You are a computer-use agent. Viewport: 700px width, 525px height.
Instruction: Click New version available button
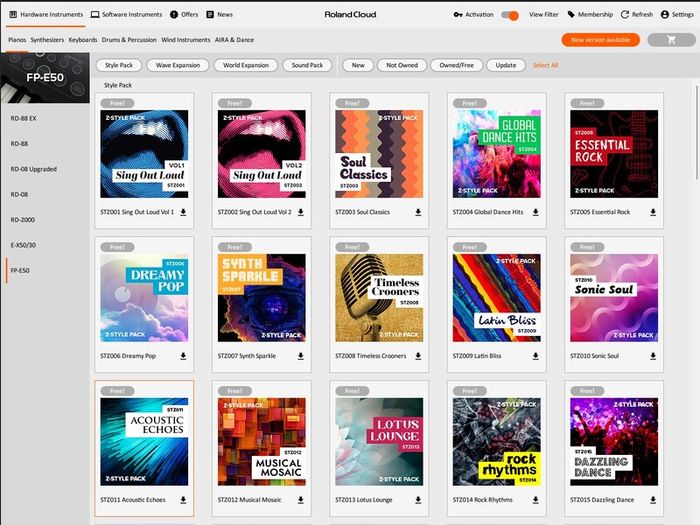tap(600, 40)
